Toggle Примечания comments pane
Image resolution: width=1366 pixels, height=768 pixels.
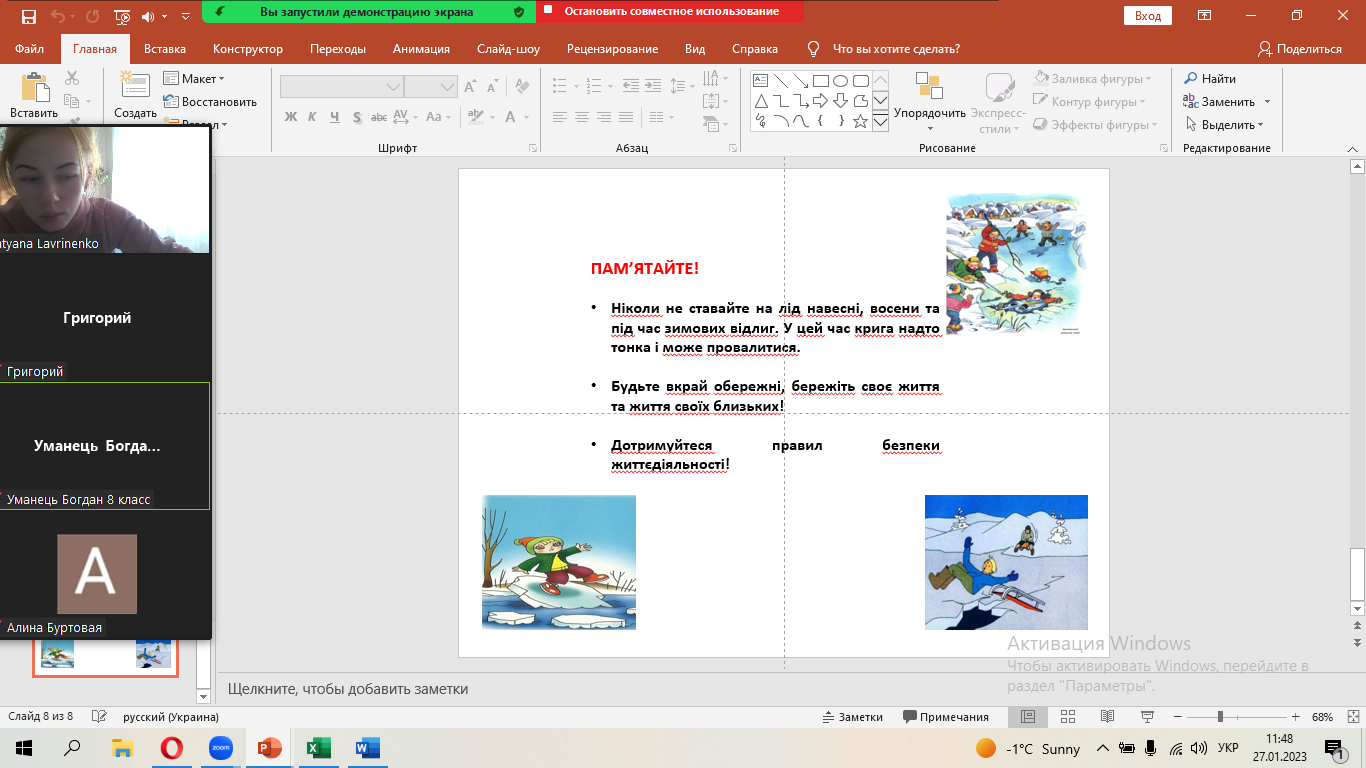(x=946, y=717)
